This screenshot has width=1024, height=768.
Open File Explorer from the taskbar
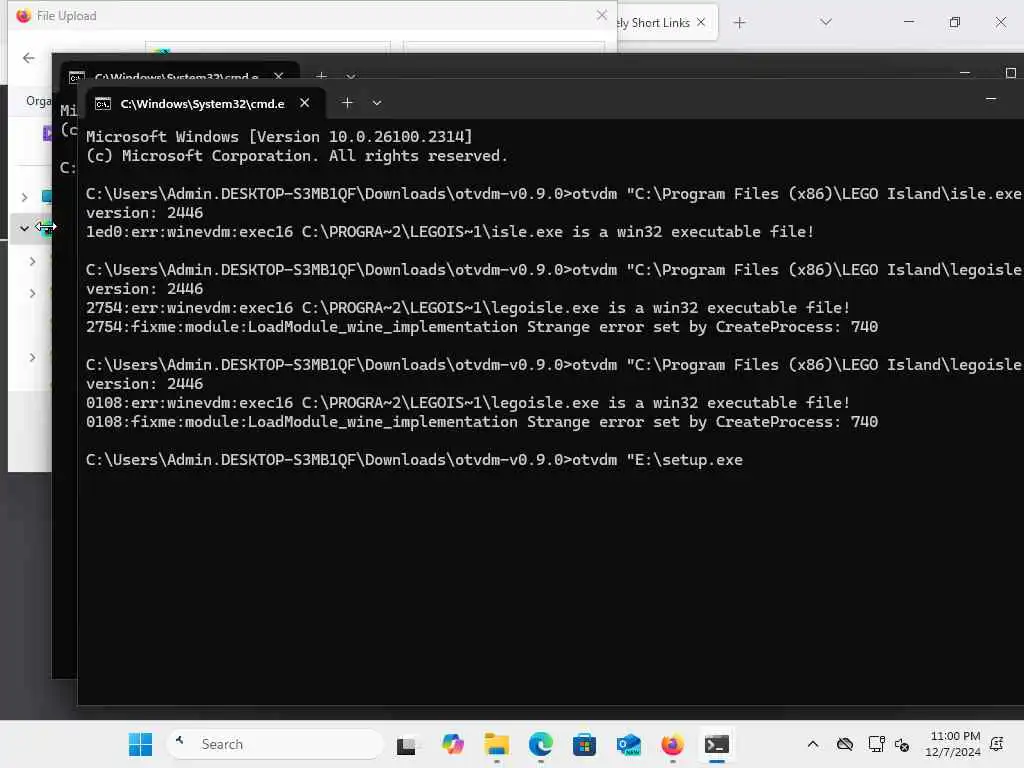click(496, 744)
